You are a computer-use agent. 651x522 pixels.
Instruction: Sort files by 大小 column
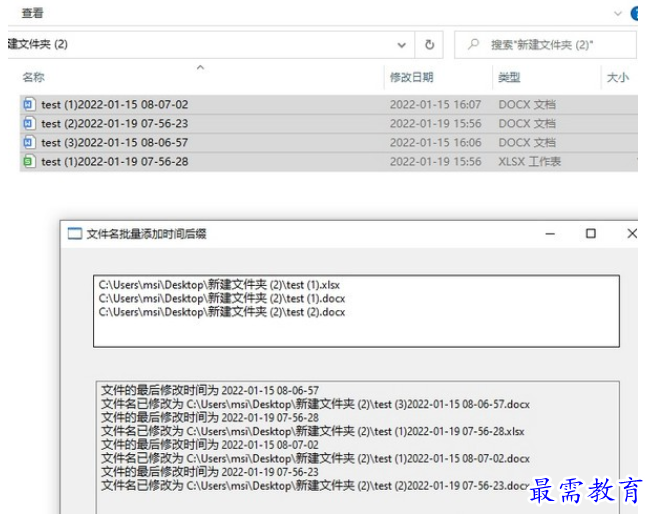[618, 77]
